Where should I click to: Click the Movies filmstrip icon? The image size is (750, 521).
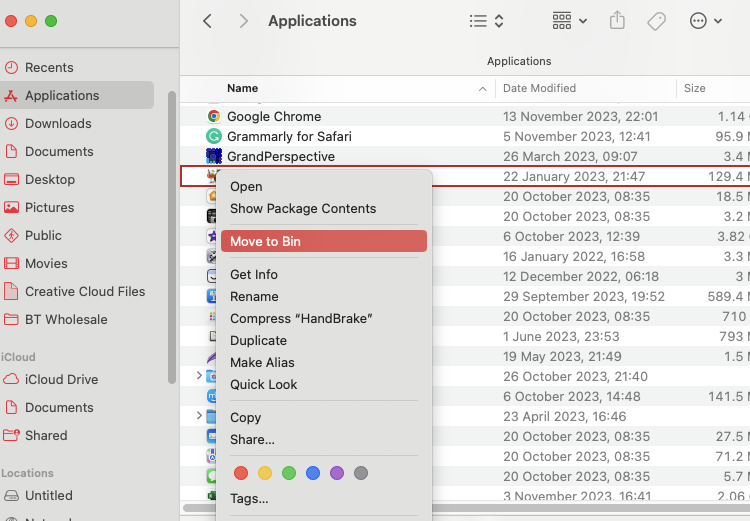point(11,263)
